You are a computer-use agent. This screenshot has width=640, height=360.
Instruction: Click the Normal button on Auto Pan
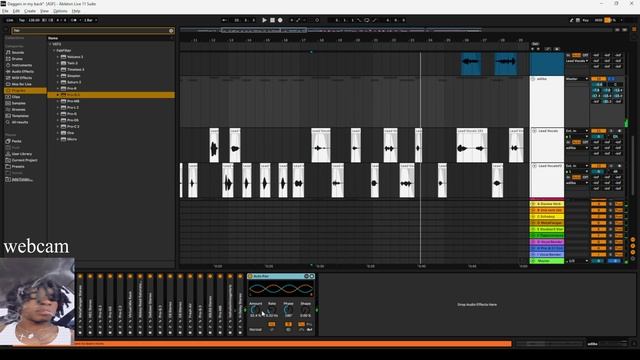256,329
